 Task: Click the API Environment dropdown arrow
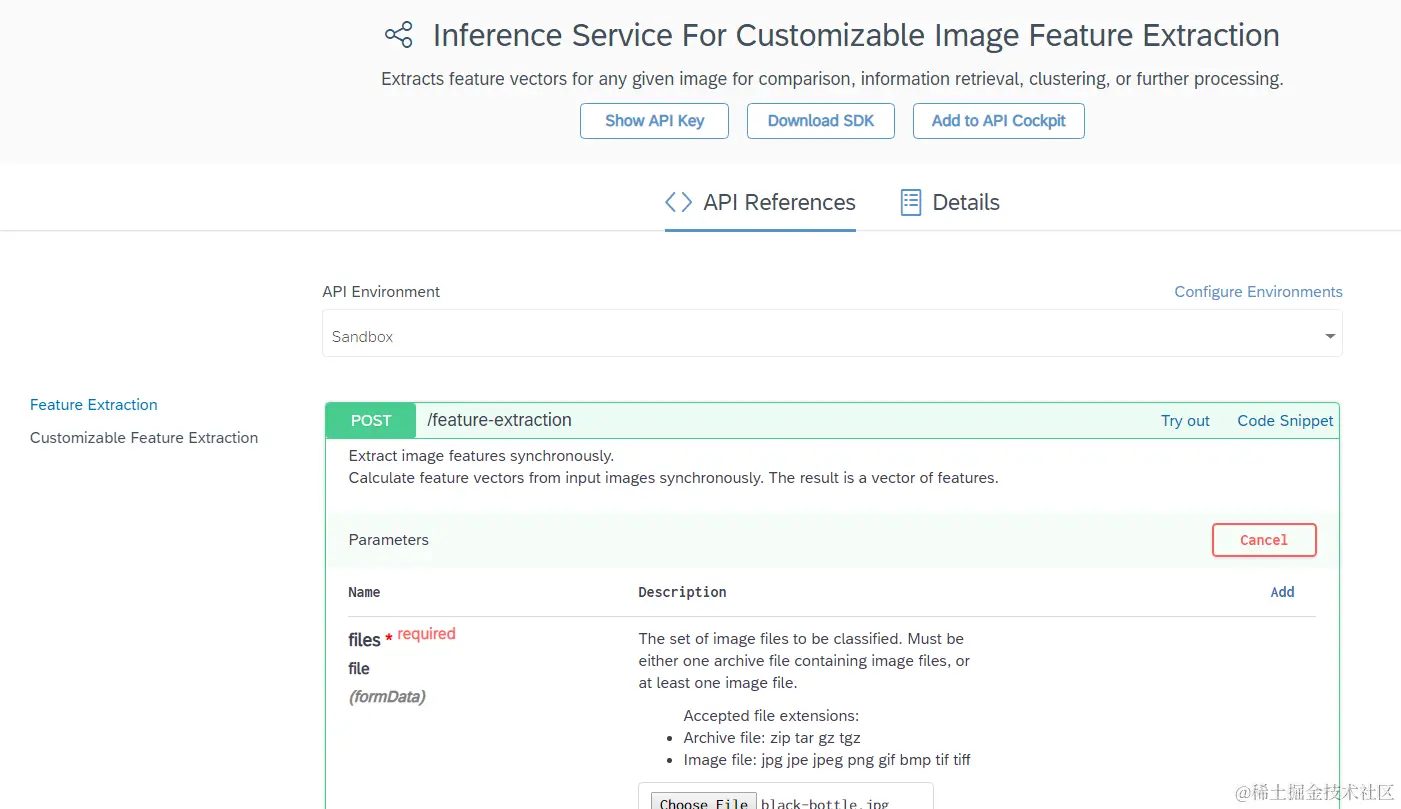(1330, 337)
